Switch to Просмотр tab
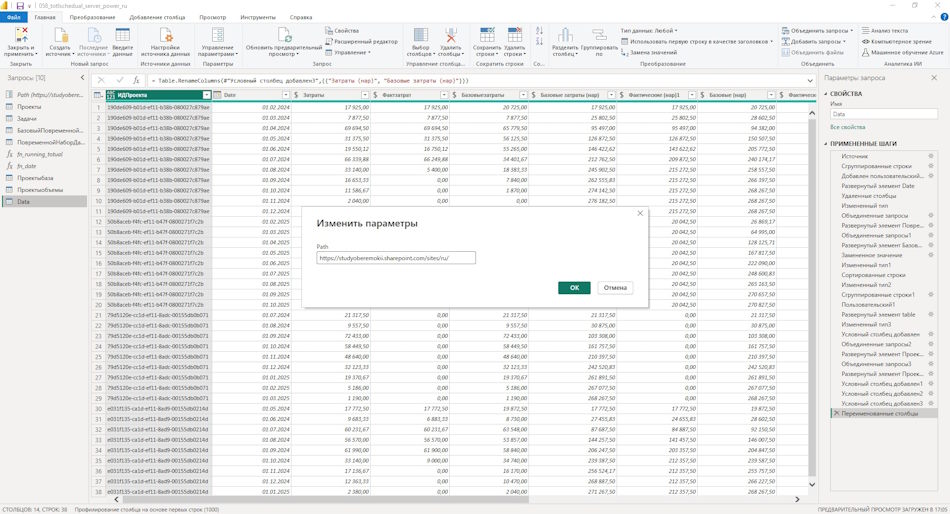Viewport: 950px width, 514px height. click(213, 18)
